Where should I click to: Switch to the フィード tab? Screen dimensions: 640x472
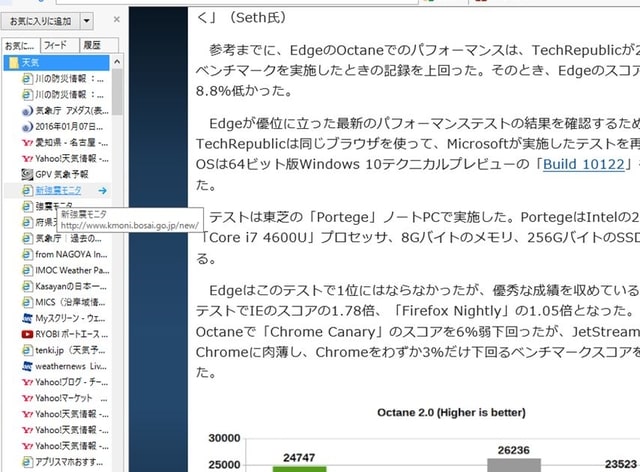pos(59,45)
